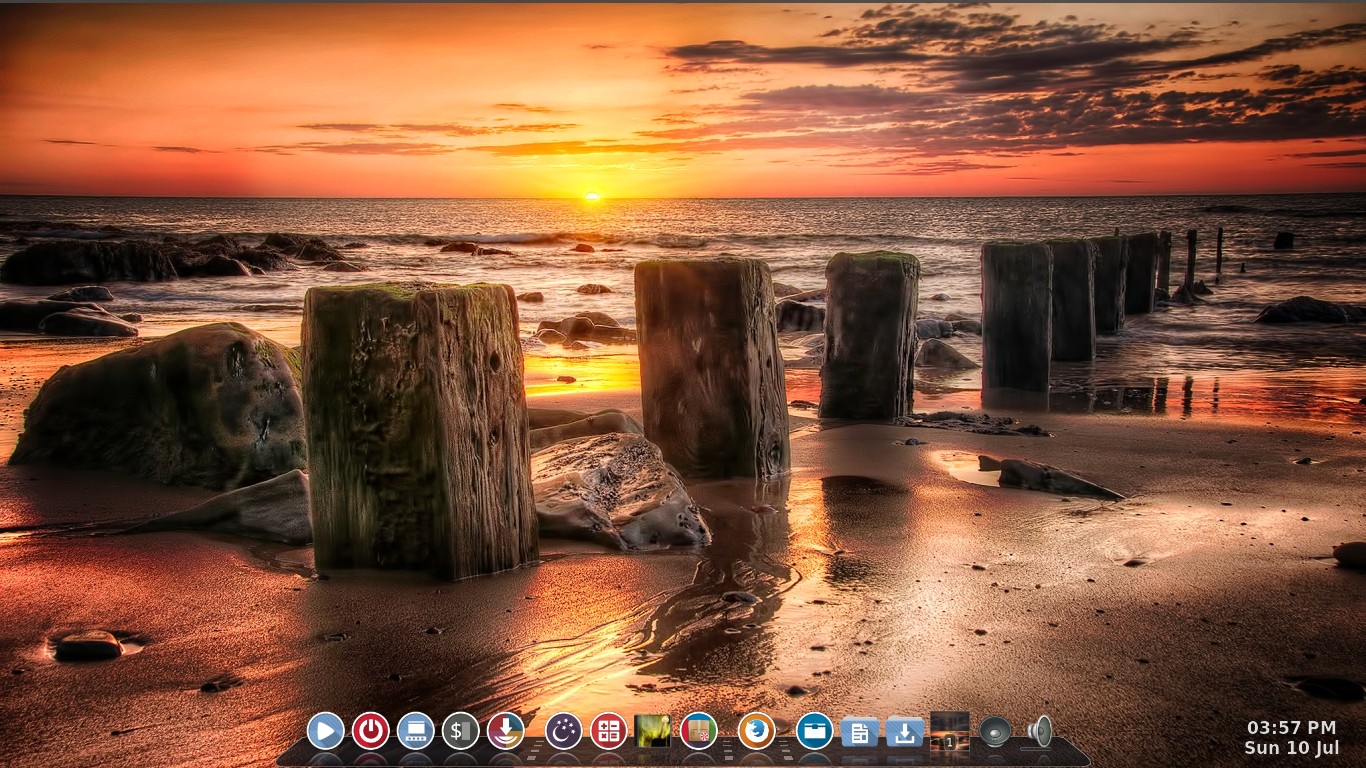Open the installer icon with down arrow
This screenshot has width=1366, height=768.
point(505,731)
